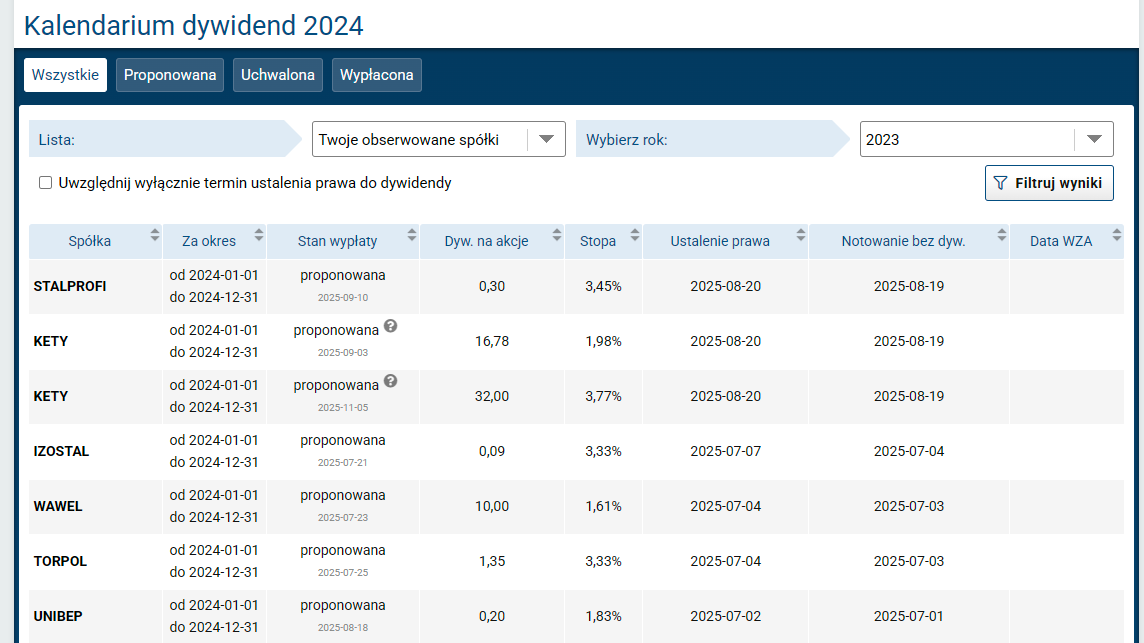Sort by Dyw. na akcje arrows
The height and width of the screenshot is (643, 1144).
click(557, 235)
